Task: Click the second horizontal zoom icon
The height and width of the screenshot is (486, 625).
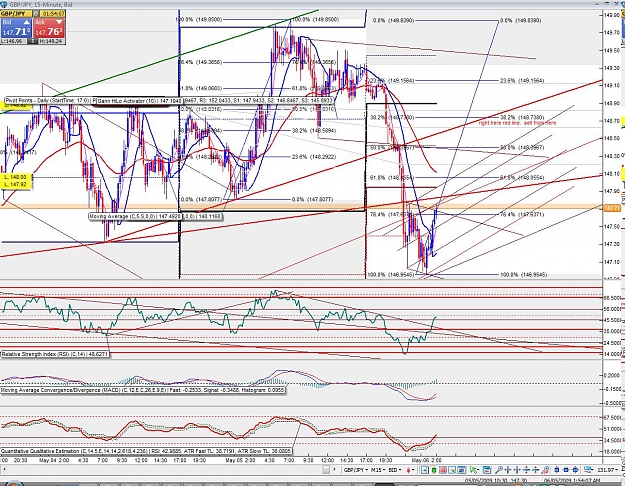Action: point(517,470)
